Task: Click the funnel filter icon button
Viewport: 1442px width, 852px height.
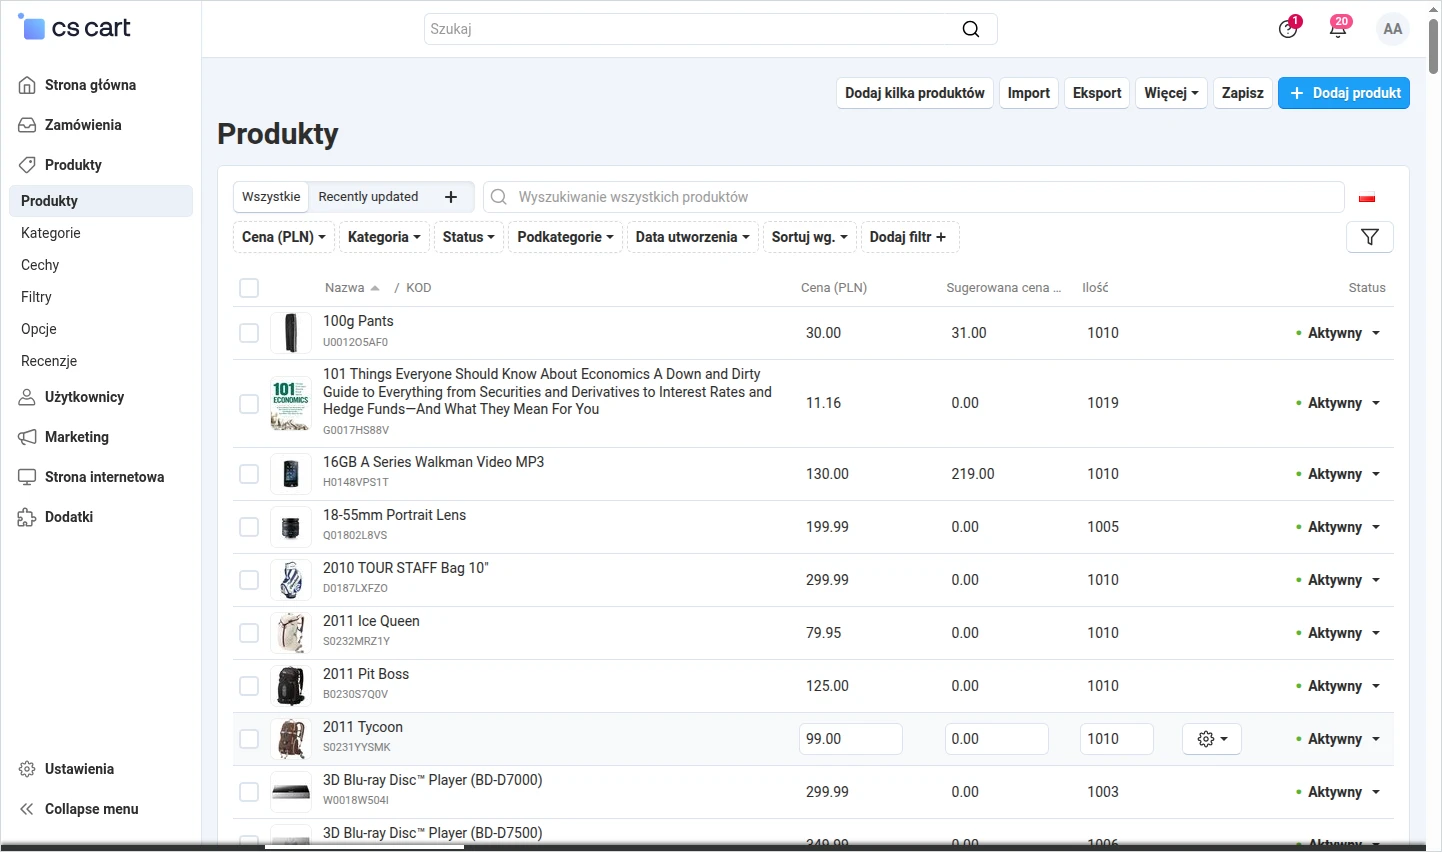Action: (x=1370, y=237)
